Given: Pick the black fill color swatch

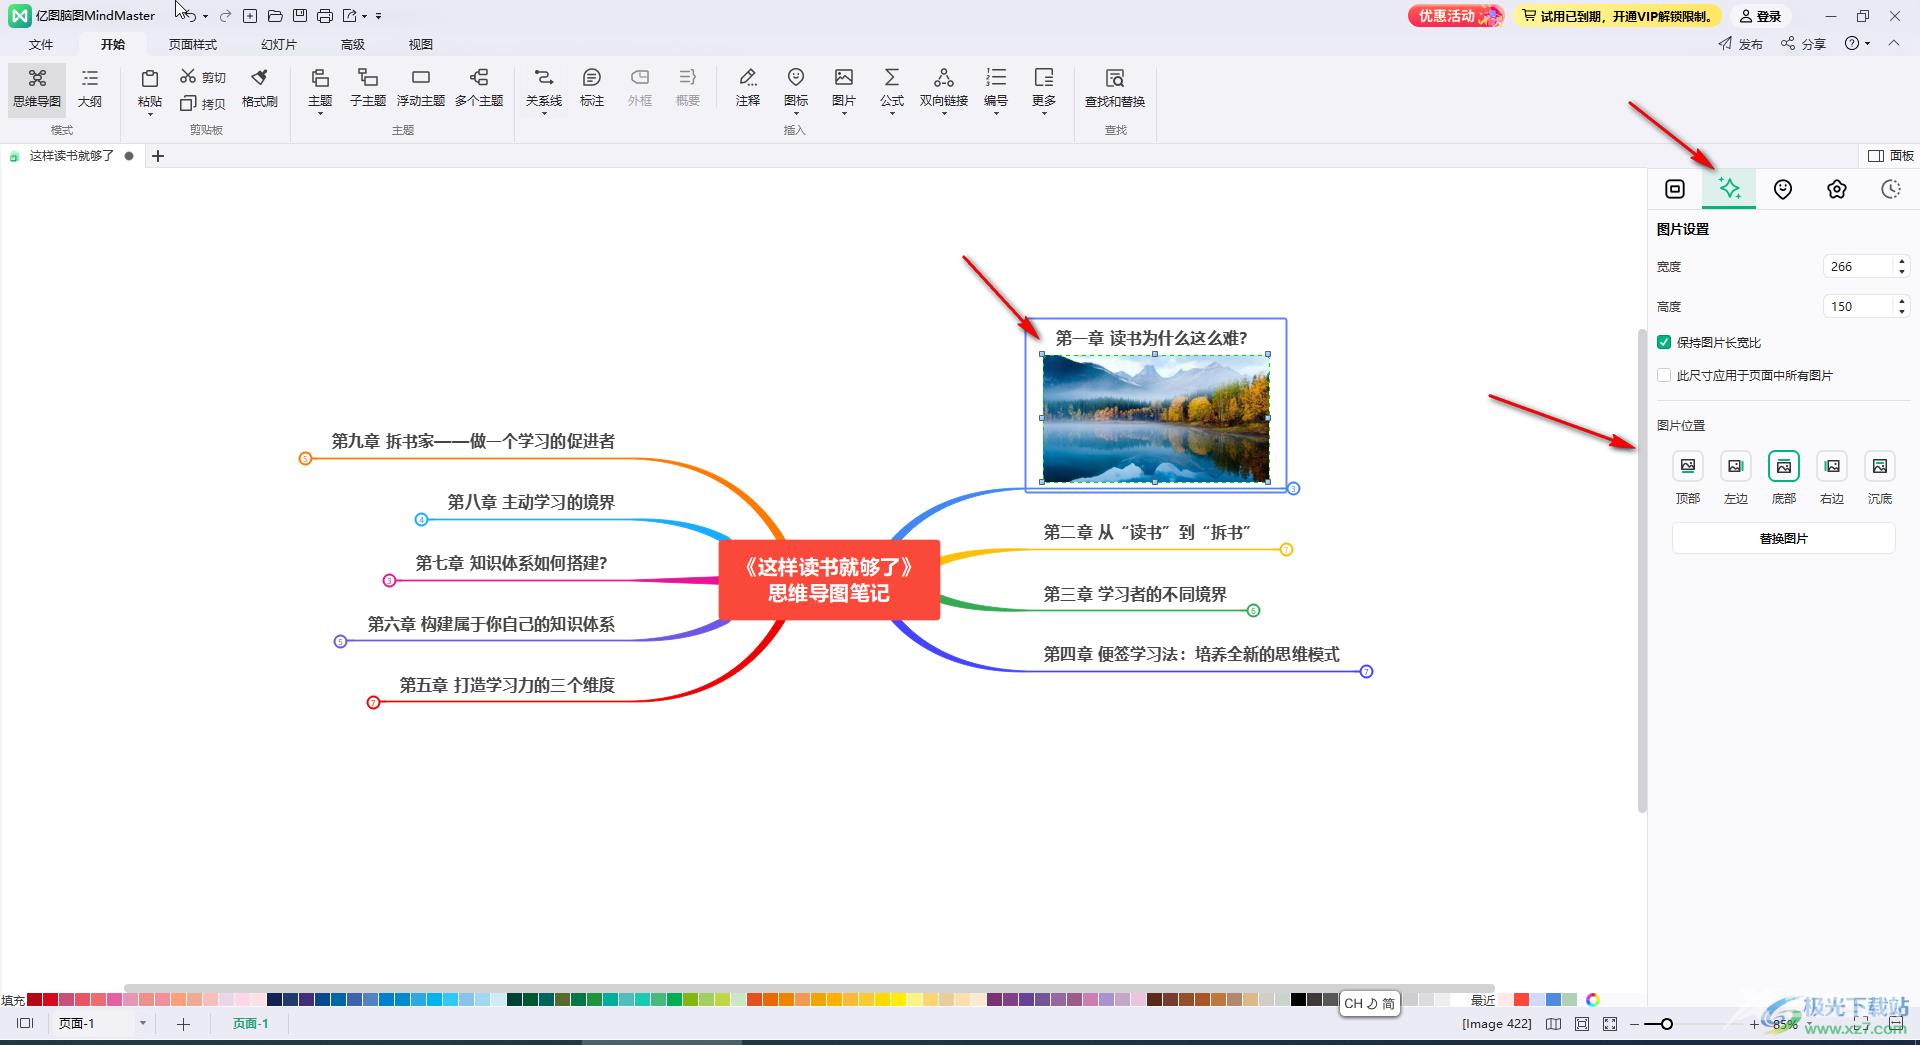Looking at the screenshot, I should [1298, 1000].
